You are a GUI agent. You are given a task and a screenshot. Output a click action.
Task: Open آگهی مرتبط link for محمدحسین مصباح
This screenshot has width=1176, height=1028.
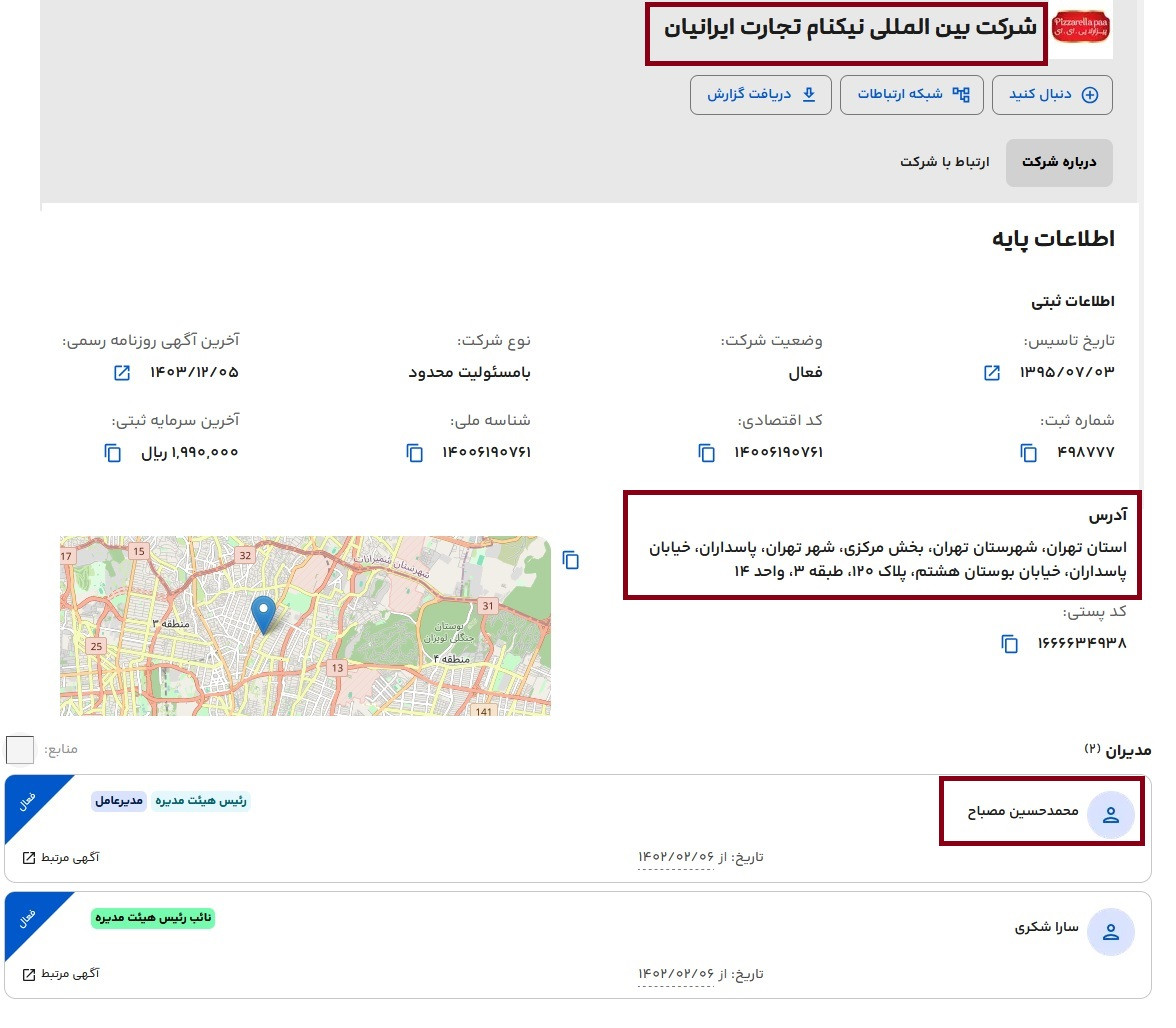point(61,858)
